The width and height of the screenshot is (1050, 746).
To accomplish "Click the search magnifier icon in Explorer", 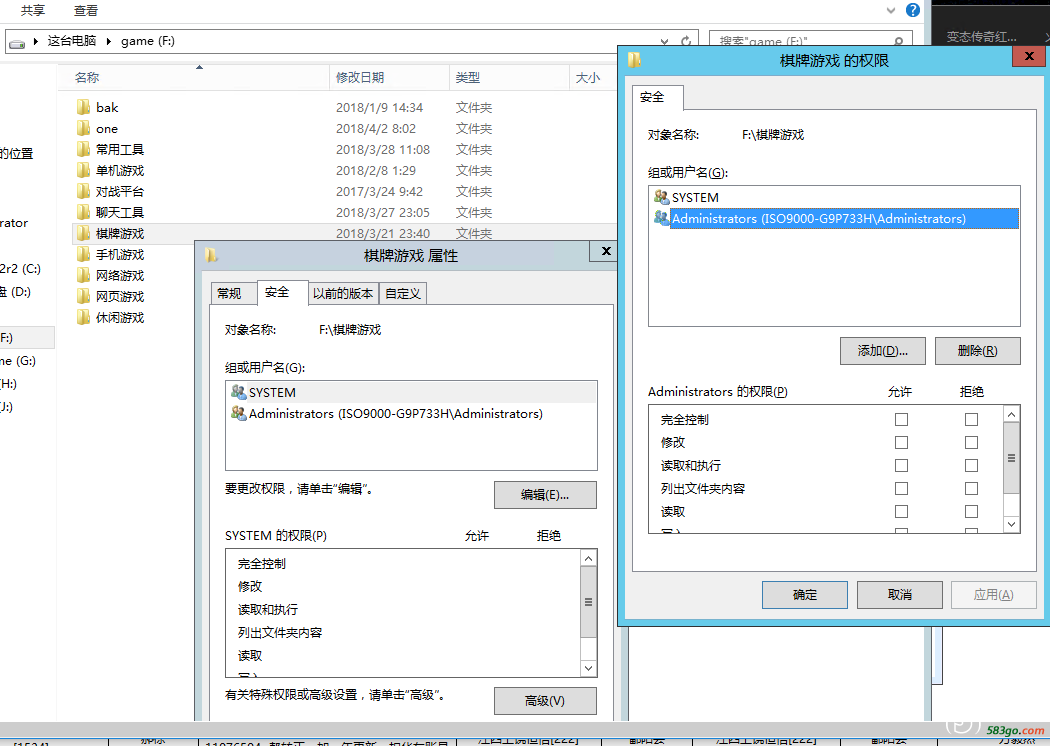I will pyautogui.click(x=899, y=42).
